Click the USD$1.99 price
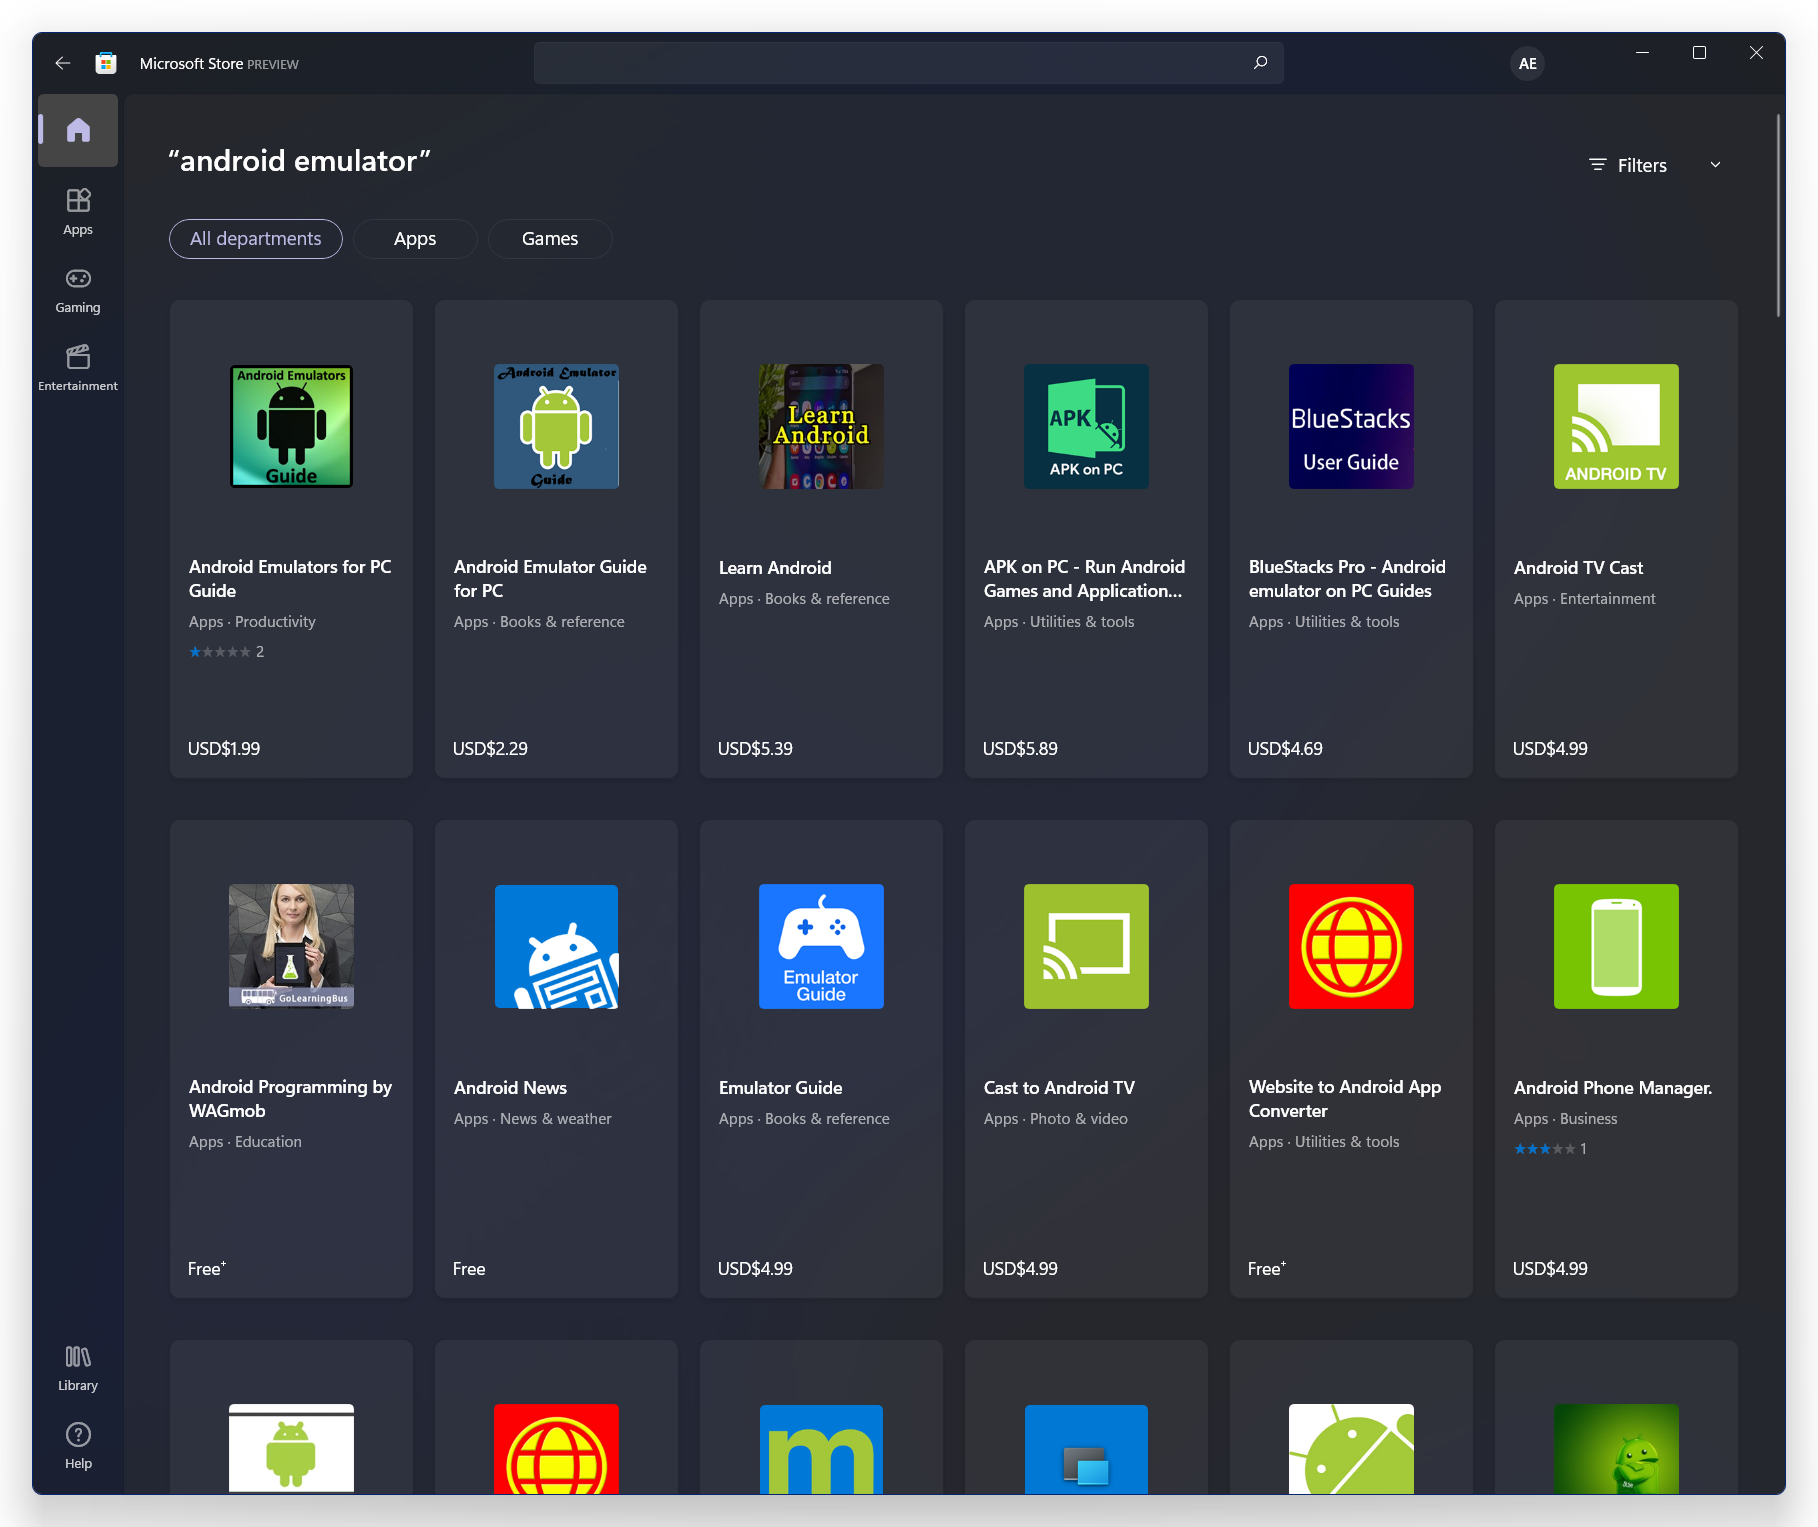 point(224,749)
